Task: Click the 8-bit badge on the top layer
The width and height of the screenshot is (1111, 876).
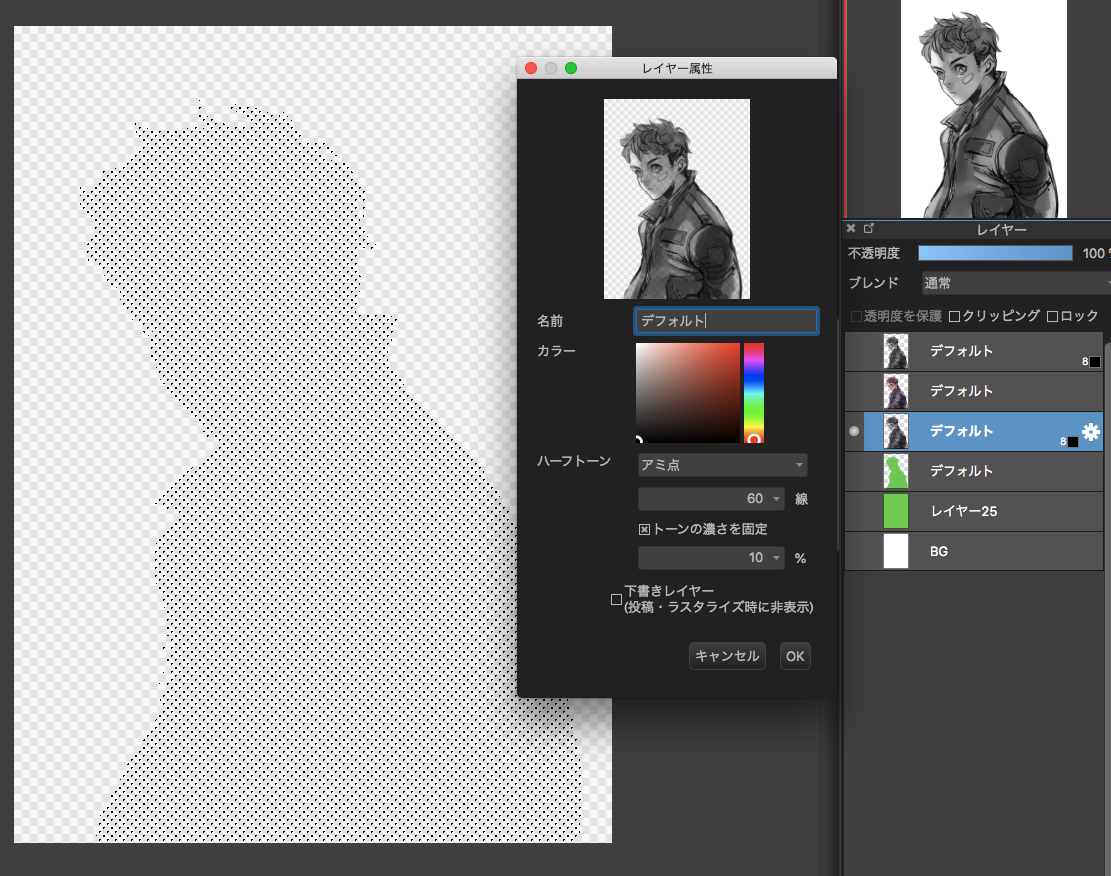Action: pos(1091,361)
